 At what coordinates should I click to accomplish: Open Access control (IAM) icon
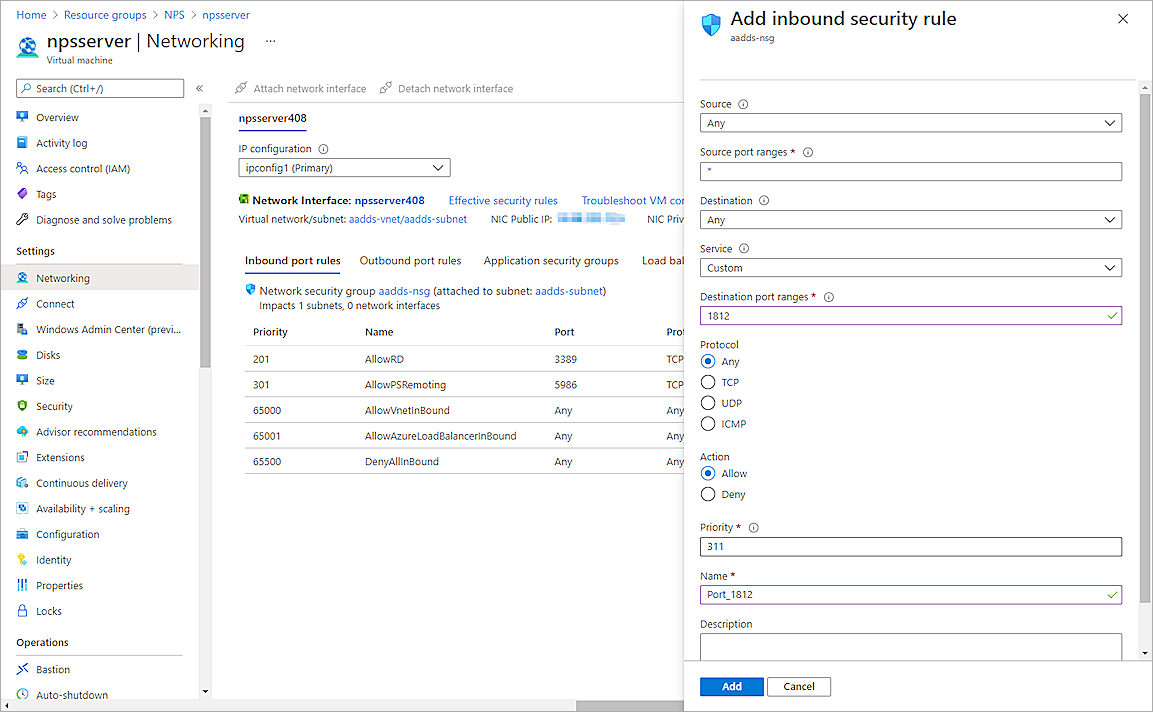(x=22, y=169)
